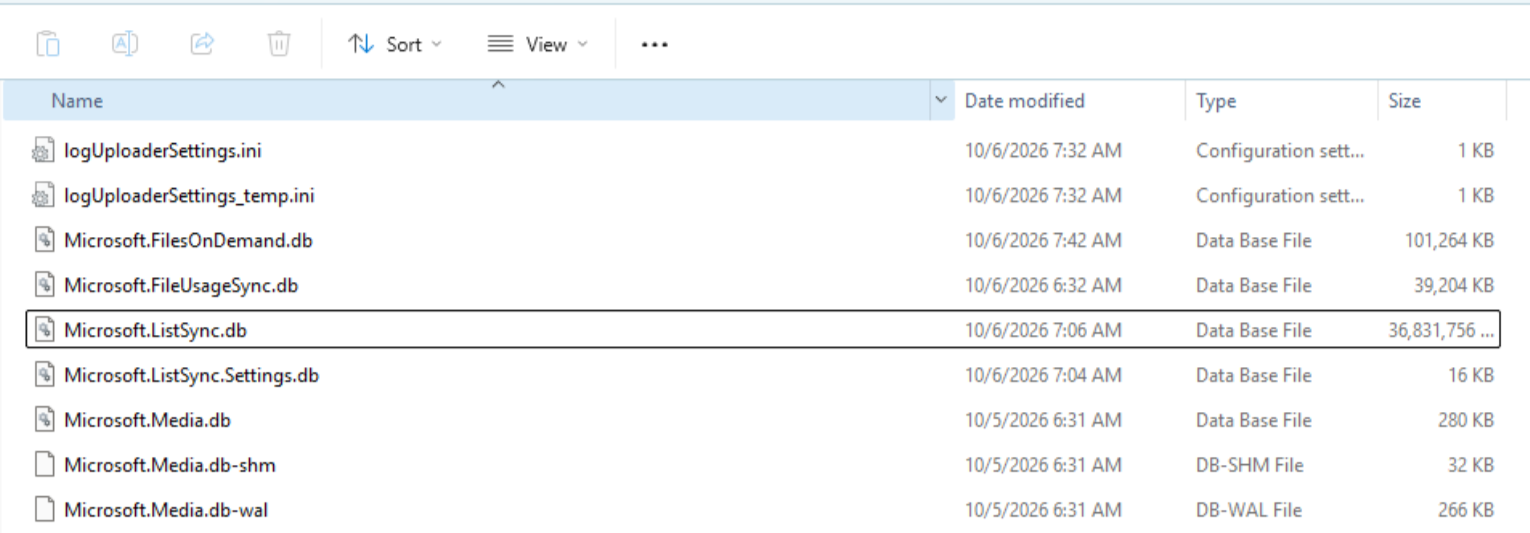Select the icon of Microsoft.ListSync.db
This screenshot has height=533, width=1530.
pos(43,330)
